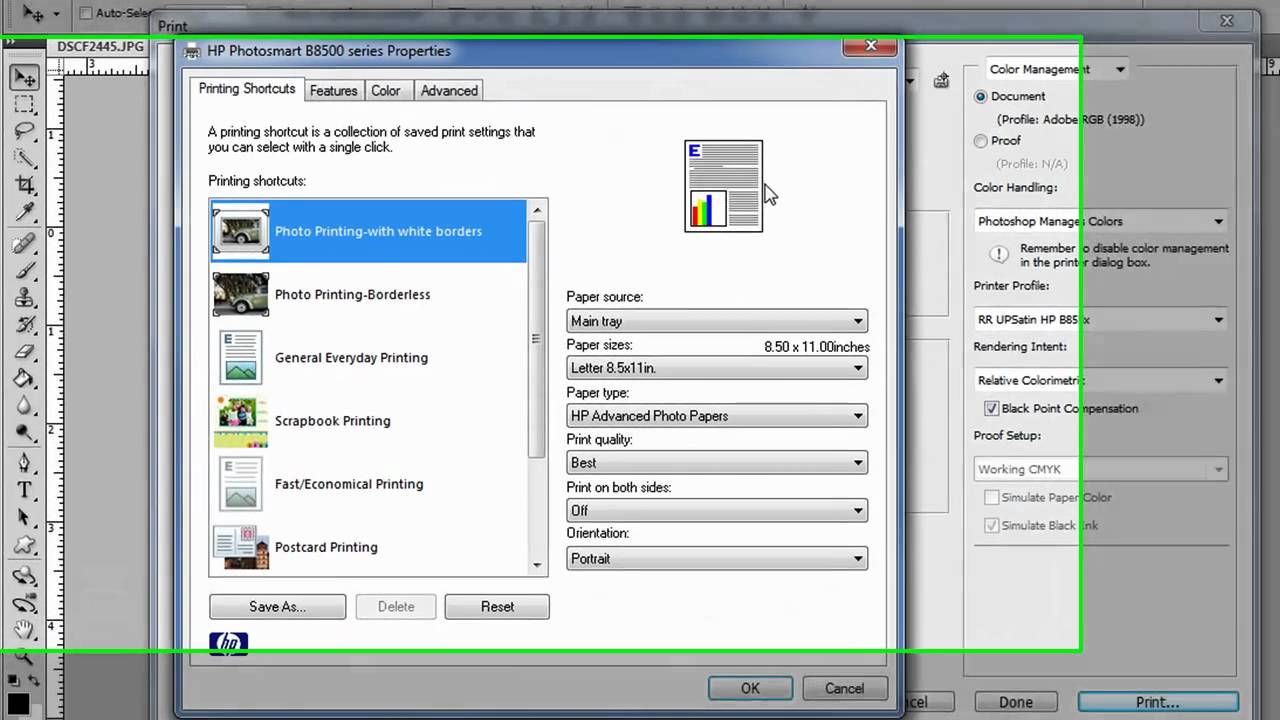Select the Eyedropper tool
The image size is (1280, 720).
tap(25, 212)
